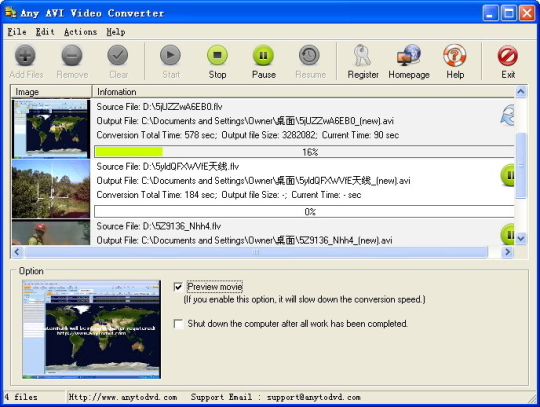The height and width of the screenshot is (407, 540).
Task: Click the converting arrow icon on the first file row
Action: [x=507, y=115]
